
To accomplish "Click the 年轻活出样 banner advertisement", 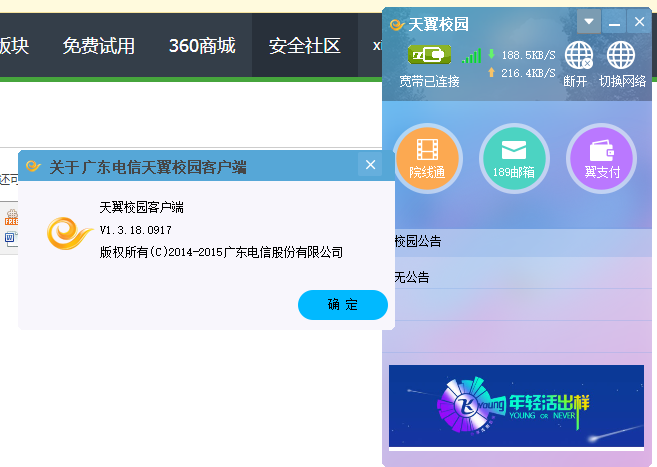I will tap(516, 406).
